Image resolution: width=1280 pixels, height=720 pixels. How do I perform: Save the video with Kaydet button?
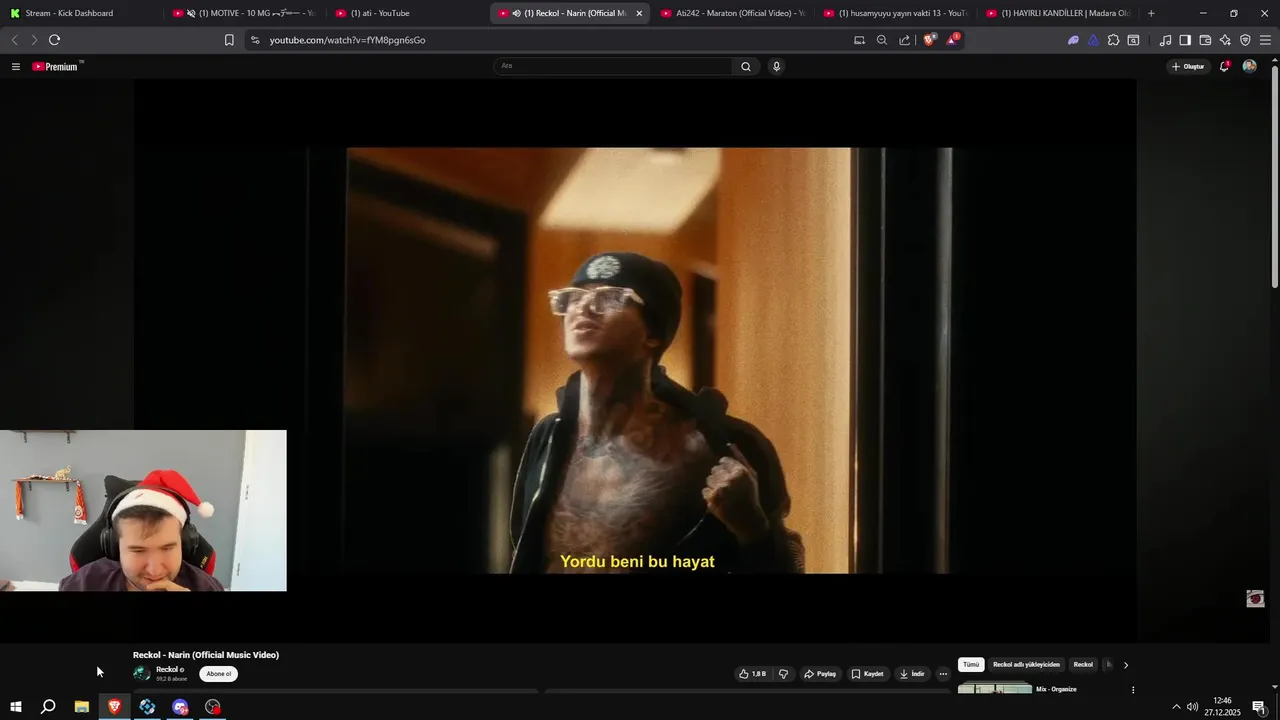[x=867, y=674]
